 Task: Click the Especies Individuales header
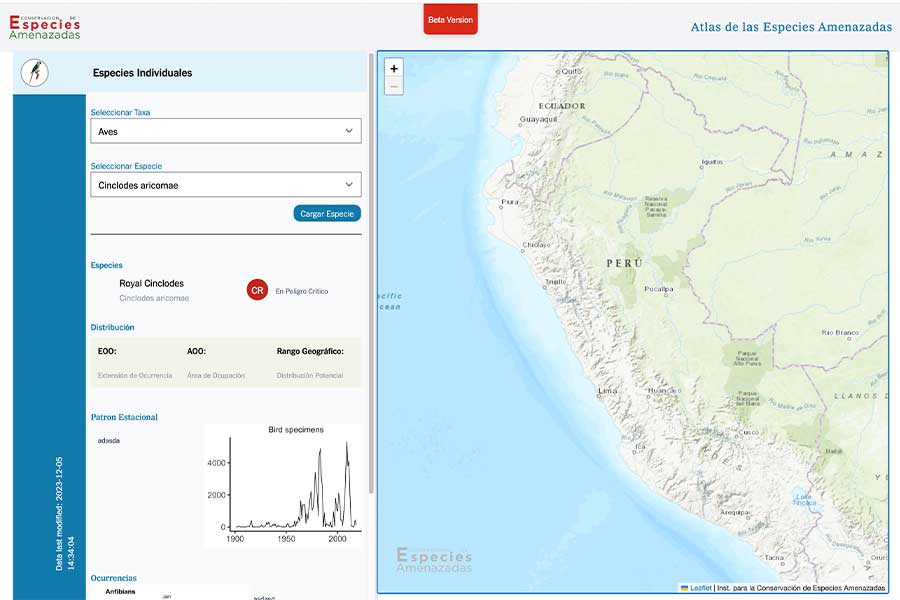(142, 73)
